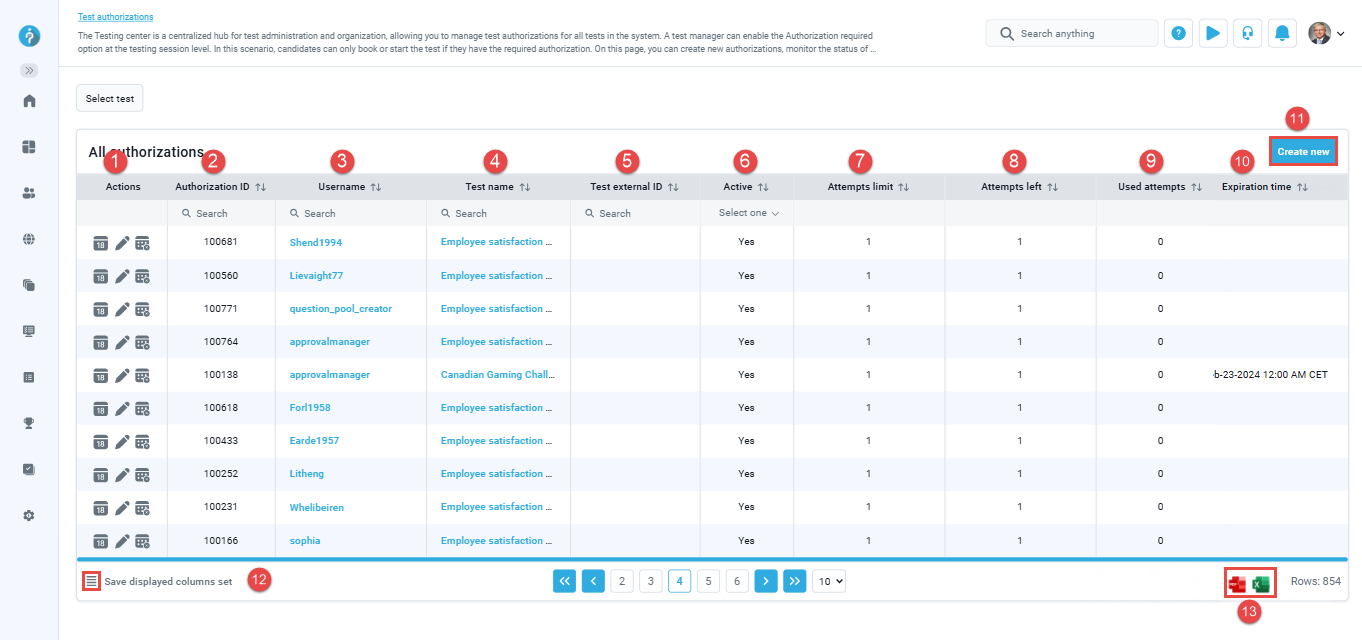The width and height of the screenshot is (1362, 640).
Task: Click the Authorization ID search field
Action: coord(221,213)
